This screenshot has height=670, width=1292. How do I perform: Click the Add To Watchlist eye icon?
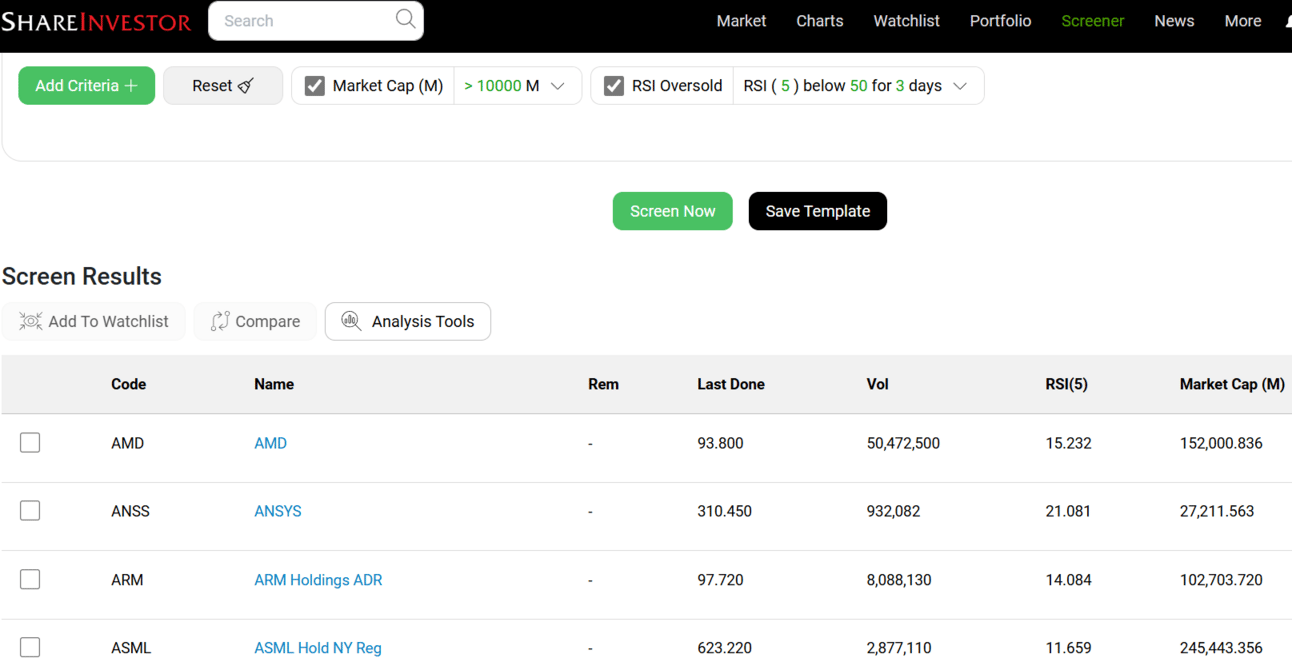pyautogui.click(x=31, y=321)
